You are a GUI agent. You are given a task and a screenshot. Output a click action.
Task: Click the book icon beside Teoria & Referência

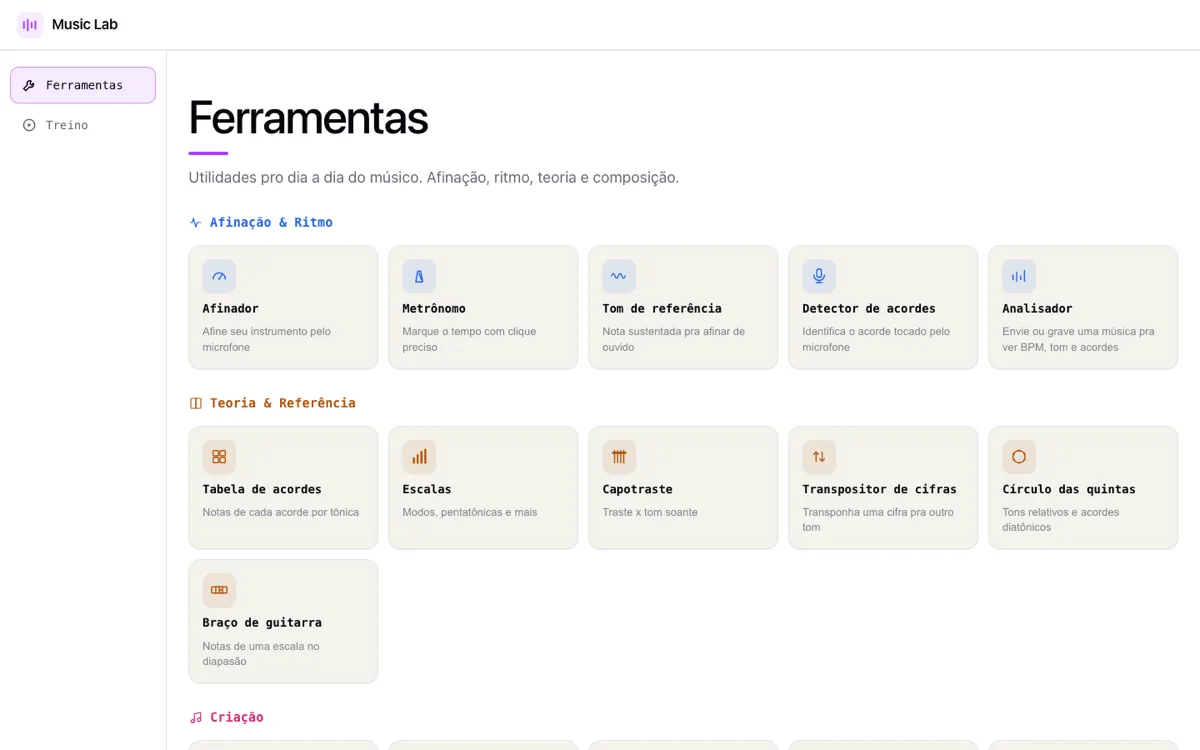[x=195, y=404]
